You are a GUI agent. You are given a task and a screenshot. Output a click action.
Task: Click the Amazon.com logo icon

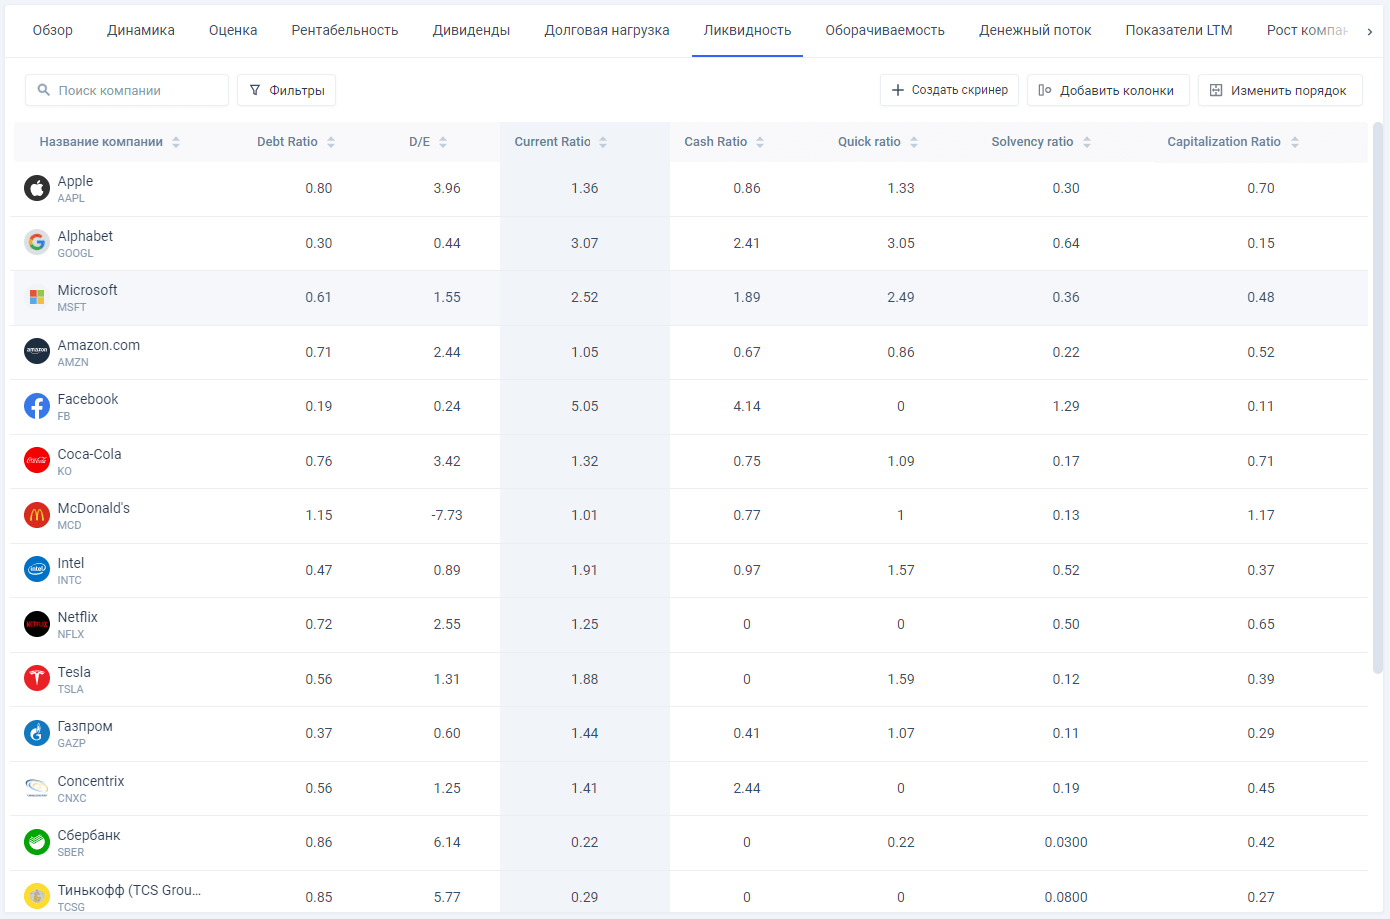(37, 351)
